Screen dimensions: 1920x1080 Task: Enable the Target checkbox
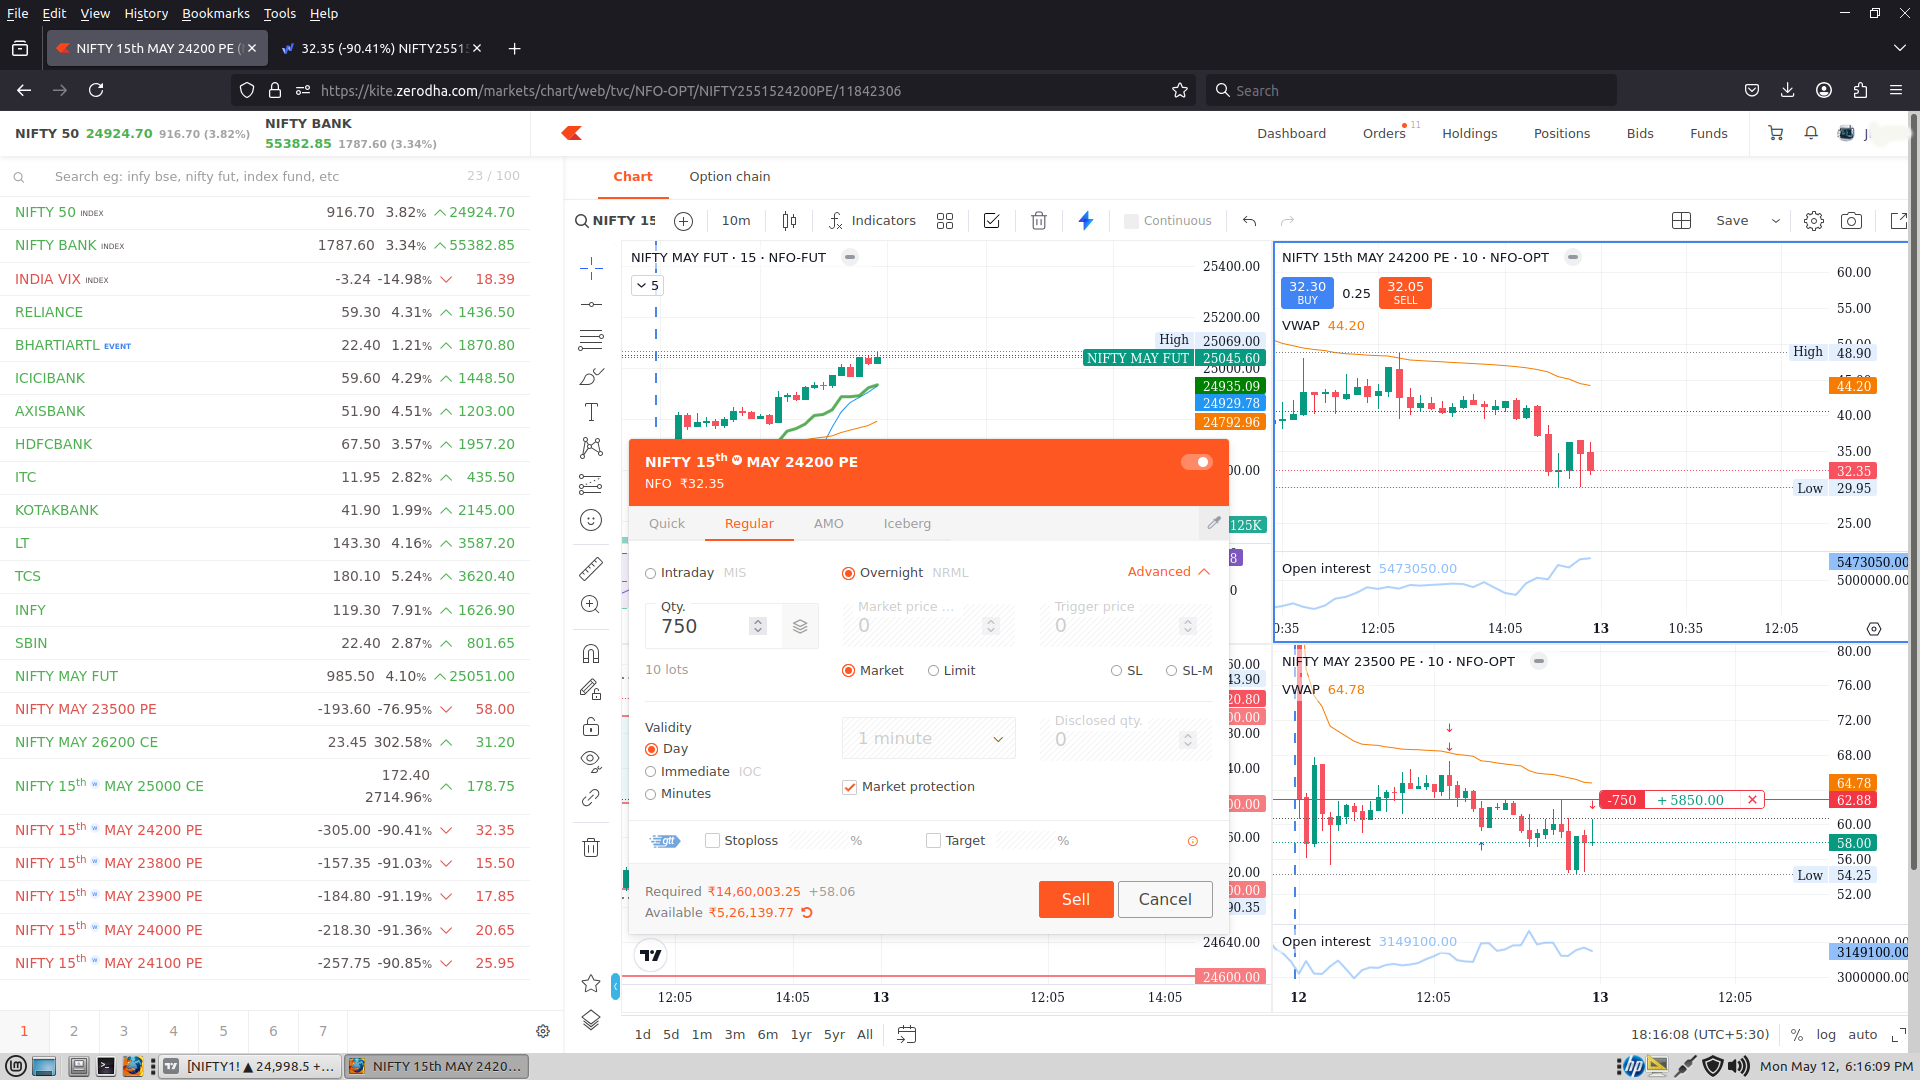point(933,841)
